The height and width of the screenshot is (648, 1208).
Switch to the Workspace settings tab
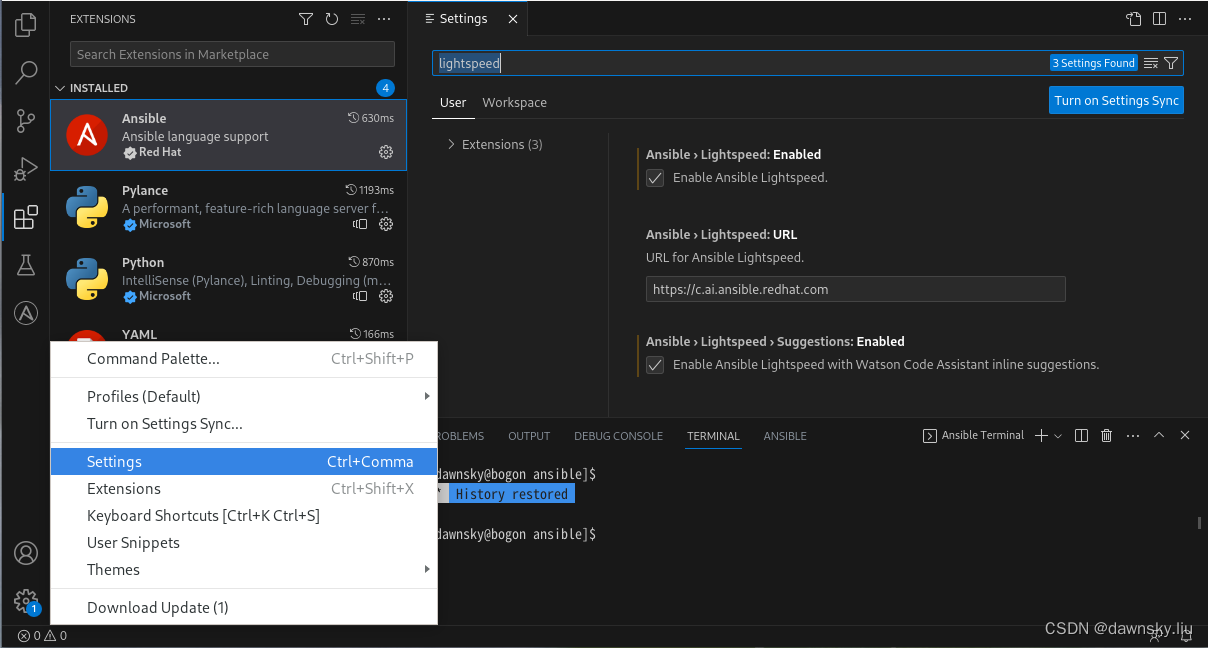point(514,102)
